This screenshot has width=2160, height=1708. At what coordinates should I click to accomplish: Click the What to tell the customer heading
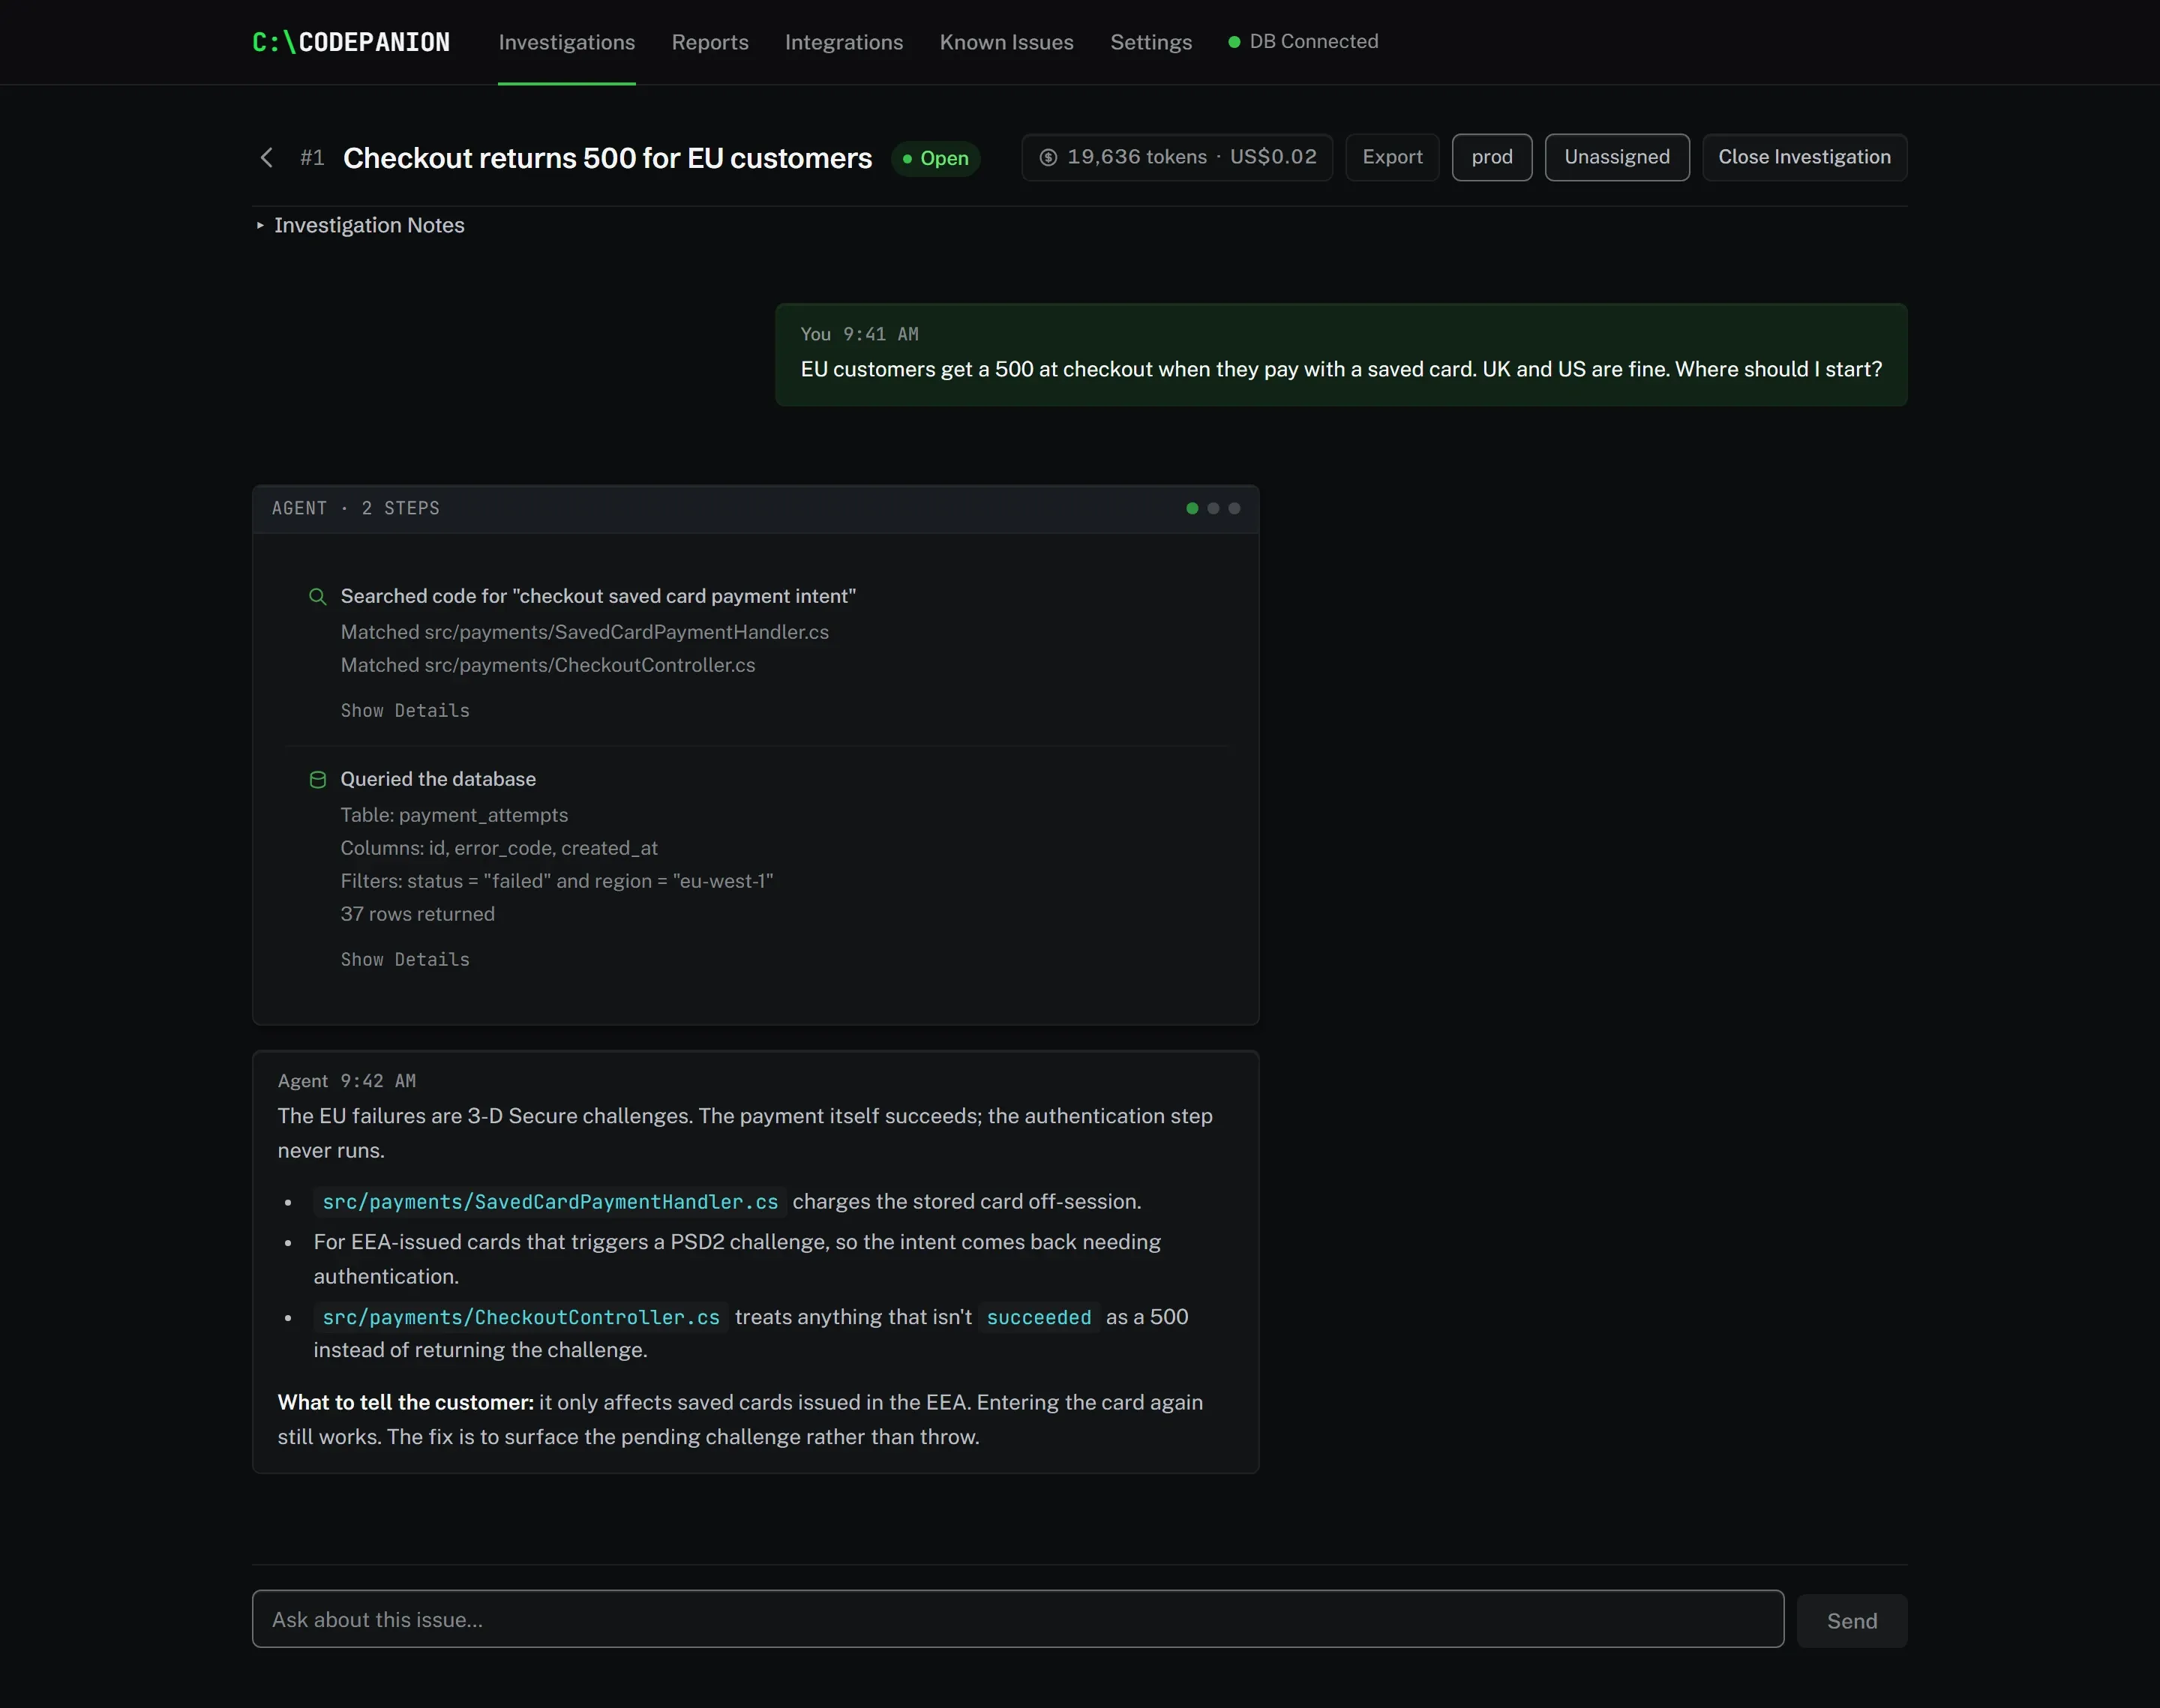(405, 1402)
